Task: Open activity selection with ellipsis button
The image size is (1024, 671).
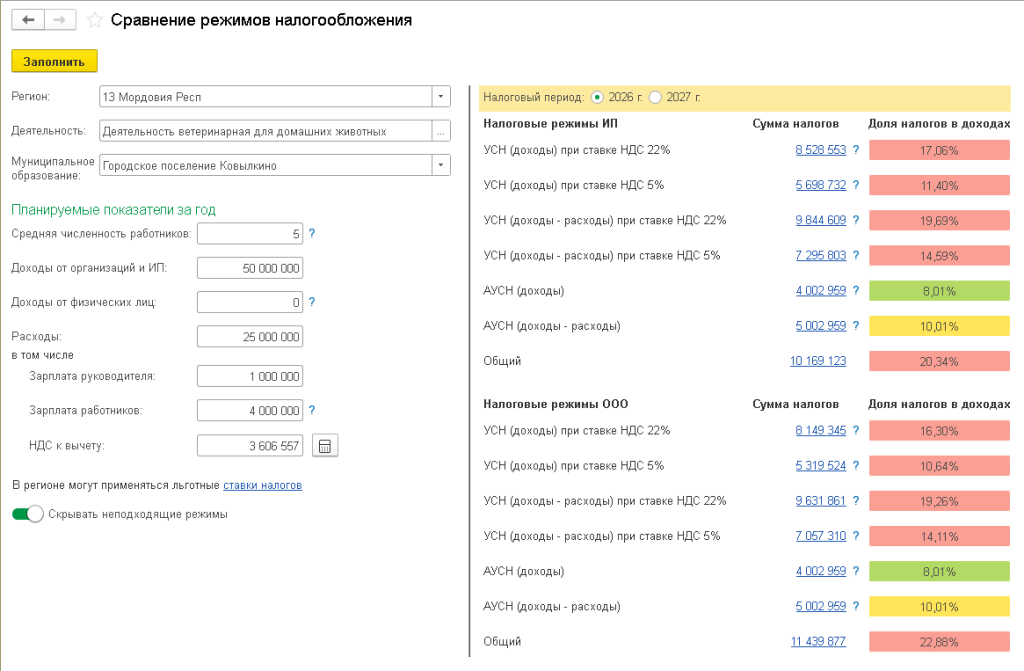Action: [x=441, y=131]
